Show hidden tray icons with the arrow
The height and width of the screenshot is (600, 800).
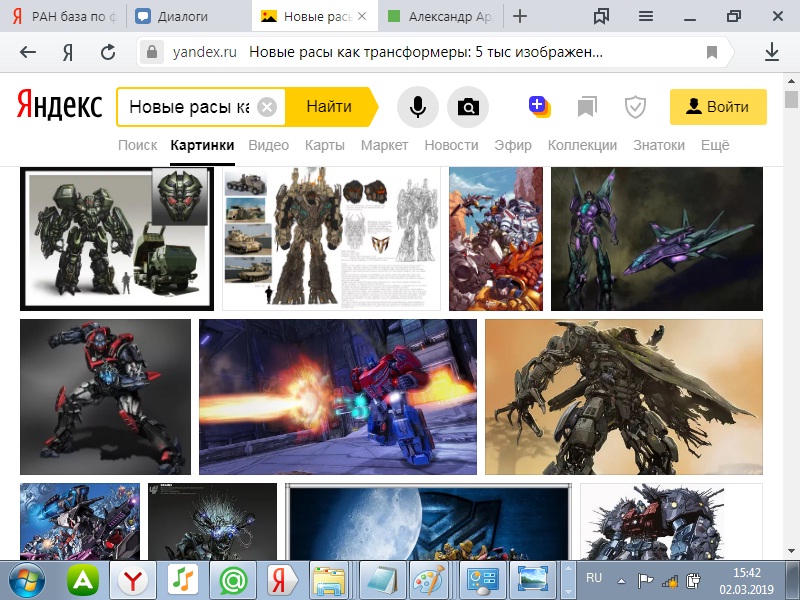click(x=621, y=581)
